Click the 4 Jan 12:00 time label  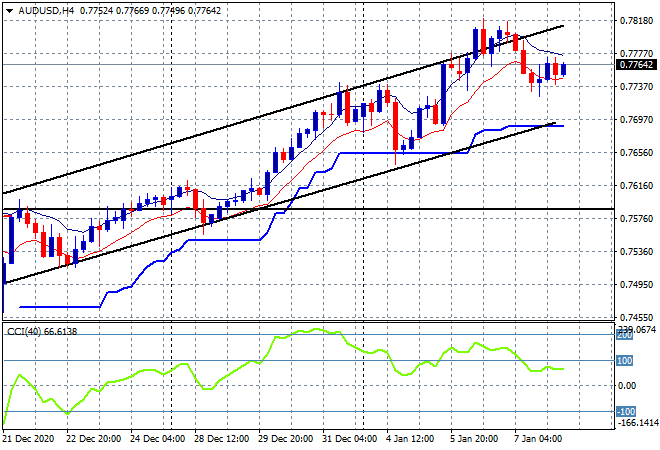tap(410, 439)
